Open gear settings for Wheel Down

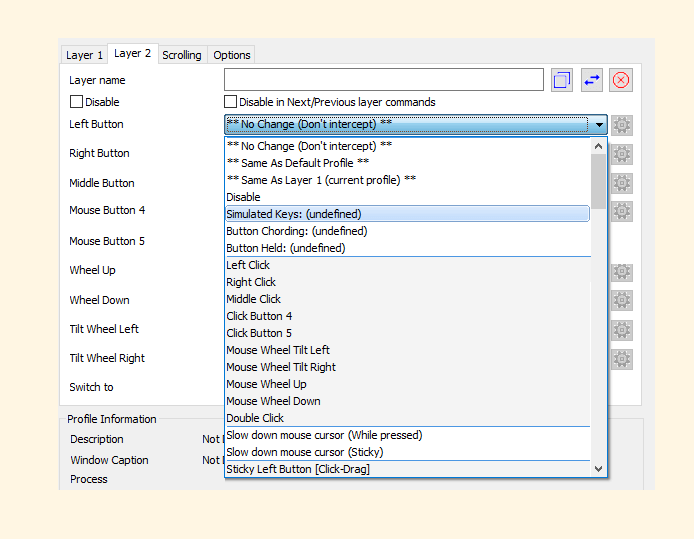coord(622,300)
